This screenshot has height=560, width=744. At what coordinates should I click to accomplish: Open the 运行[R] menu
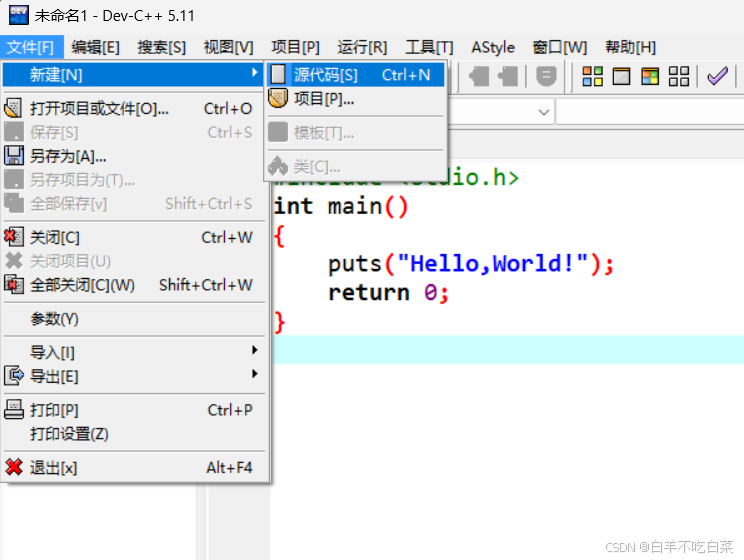(362, 47)
